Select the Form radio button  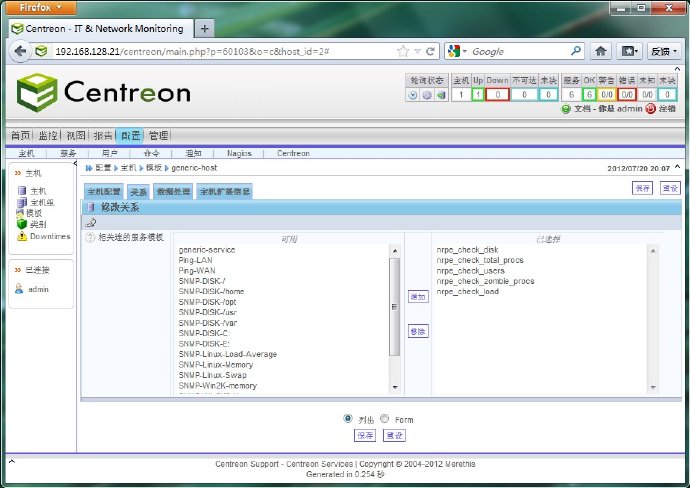[x=385, y=418]
